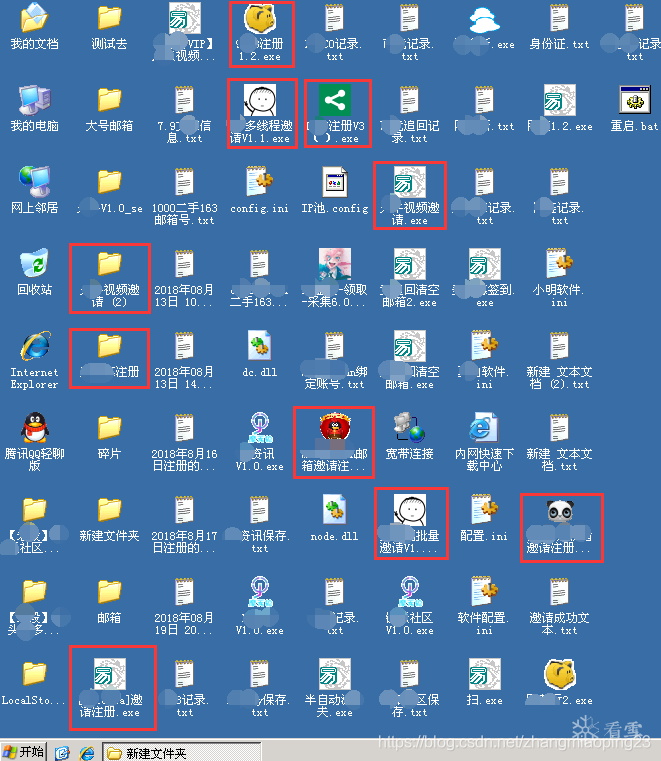Open the 碎片 folder
Viewport: 661px width, 761px height.
[109, 437]
